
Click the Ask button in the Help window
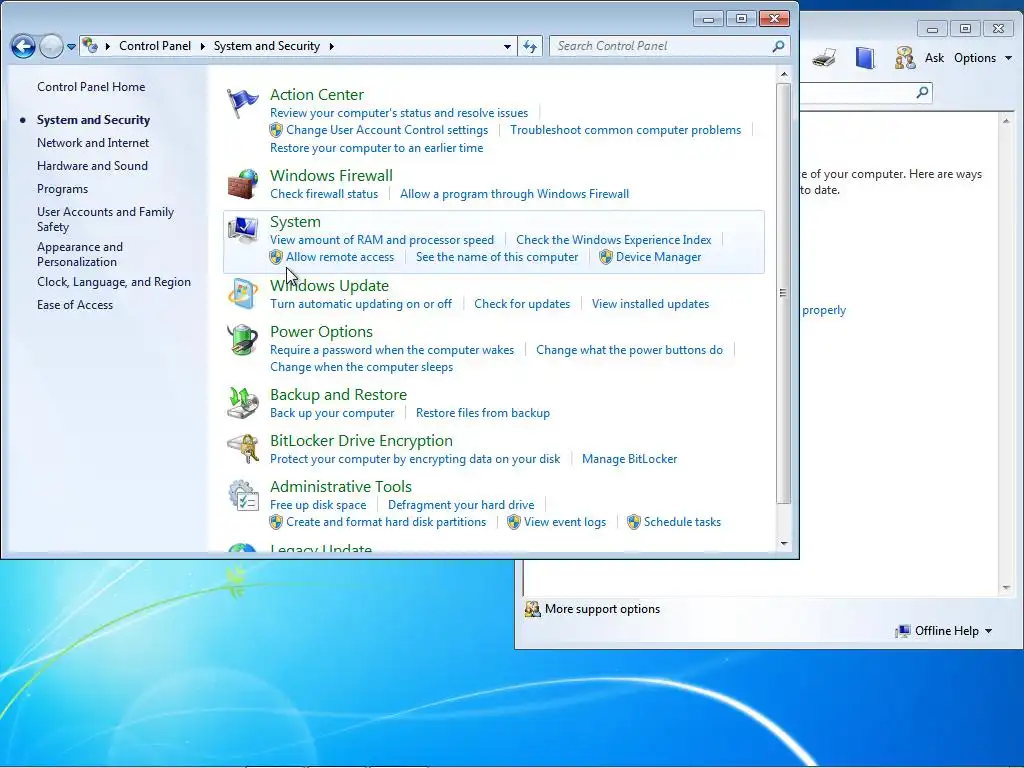[934, 58]
